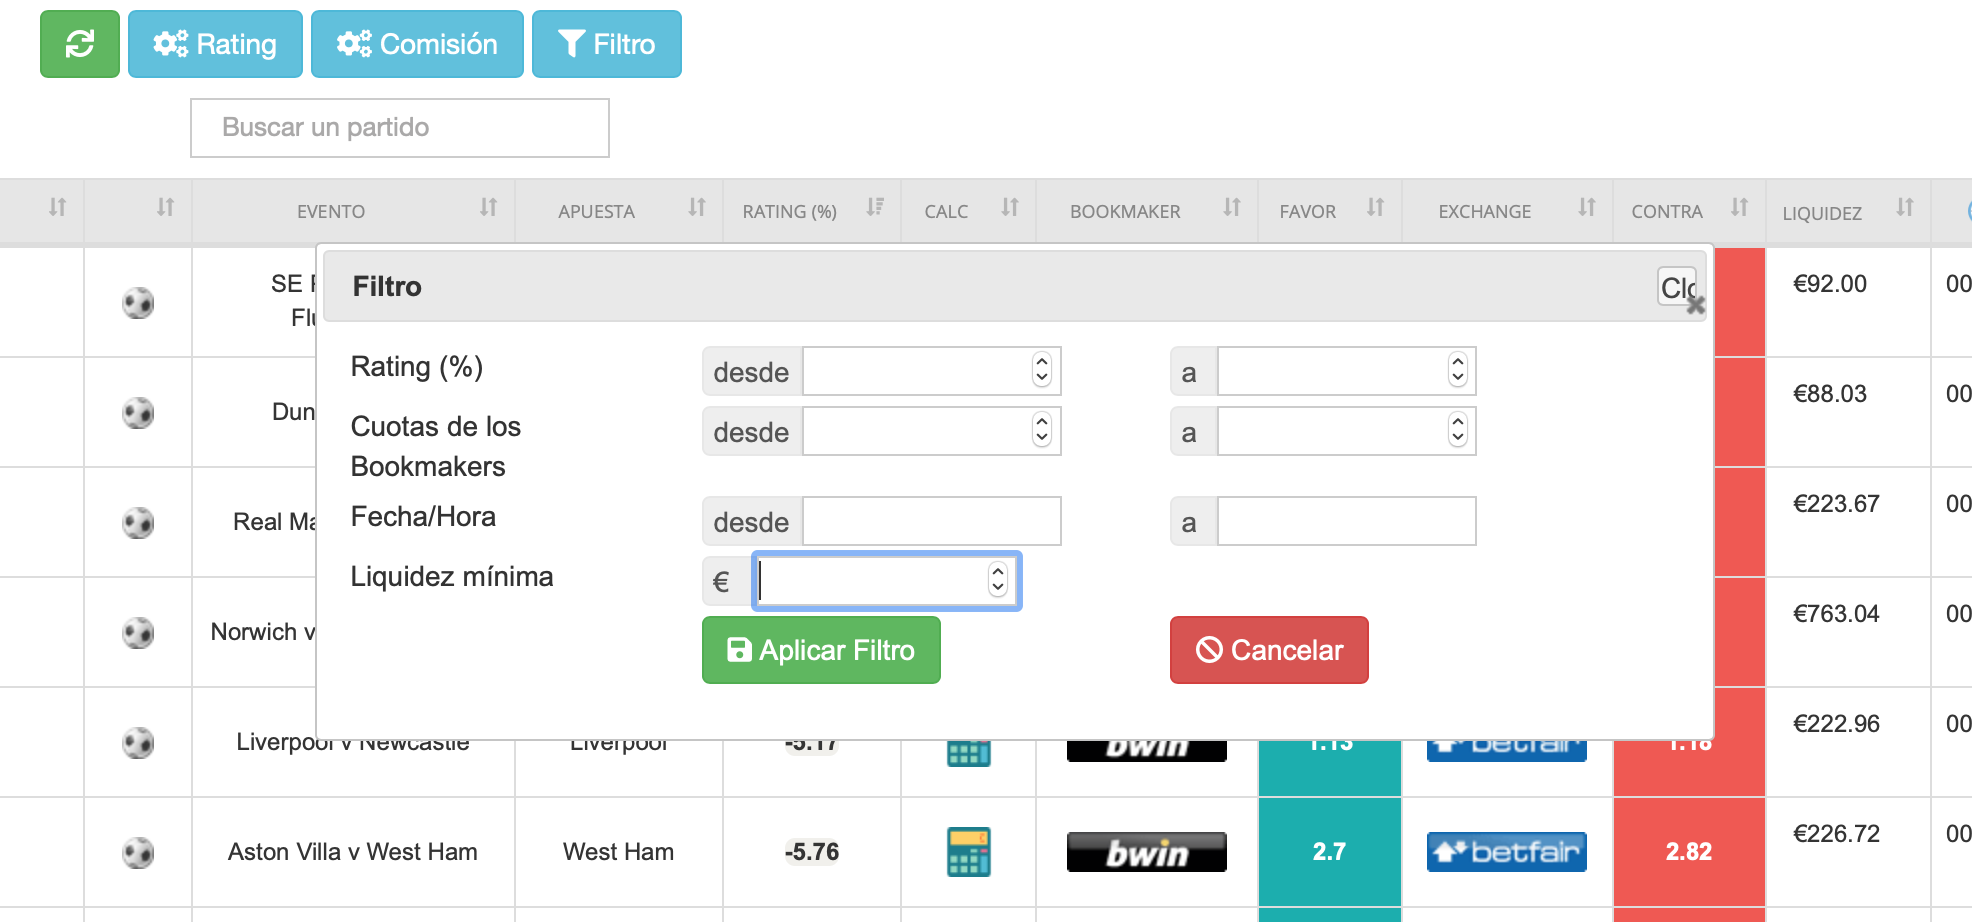Click the Rating (%) desde stepper
The height and width of the screenshot is (922, 1972).
pyautogui.click(x=1041, y=371)
